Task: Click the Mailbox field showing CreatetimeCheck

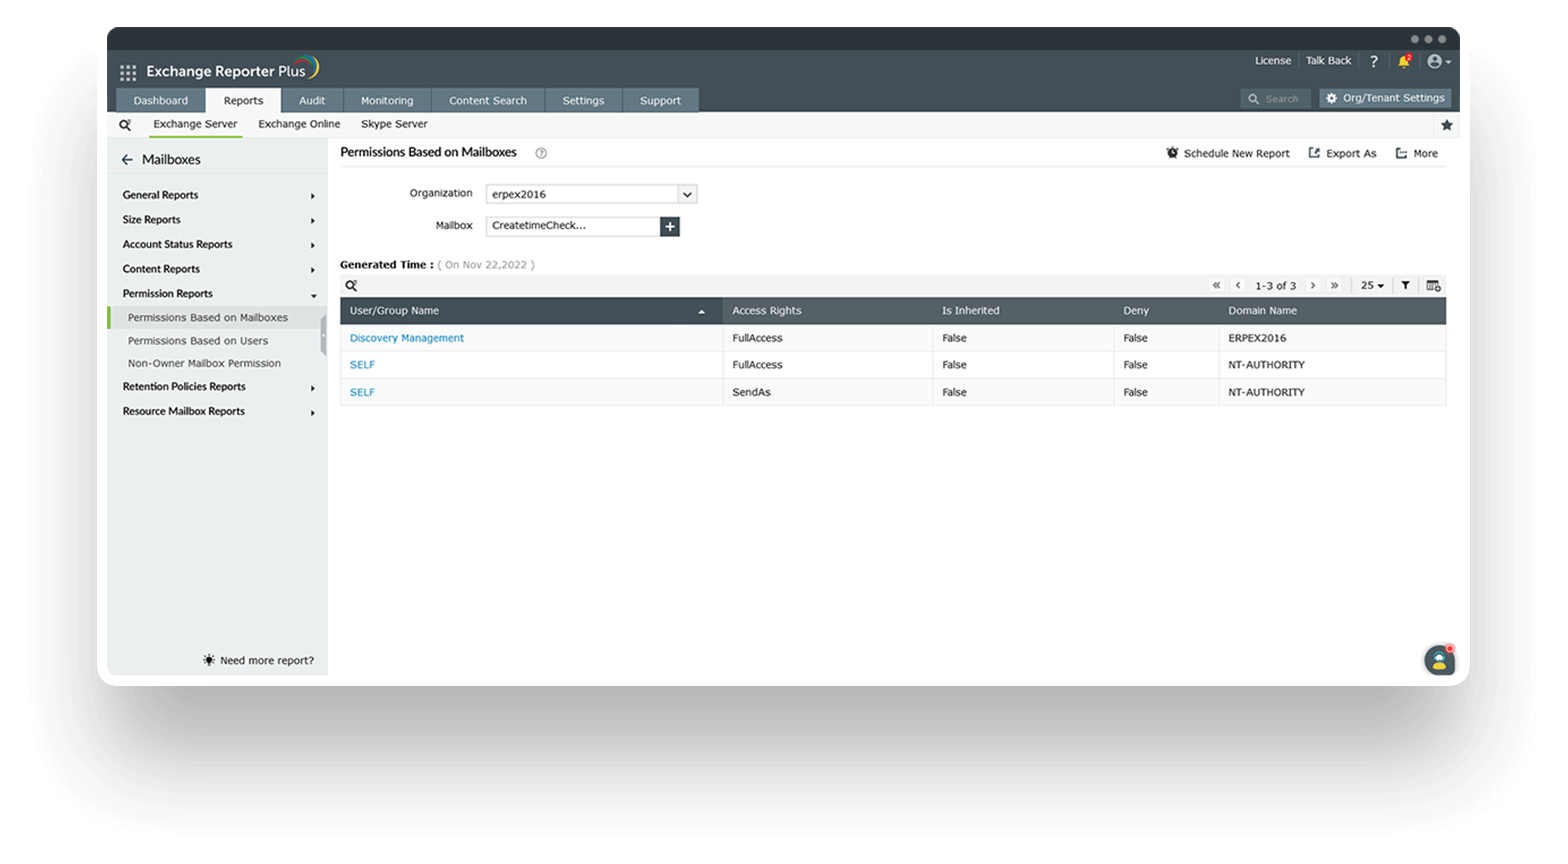Action: tap(573, 226)
